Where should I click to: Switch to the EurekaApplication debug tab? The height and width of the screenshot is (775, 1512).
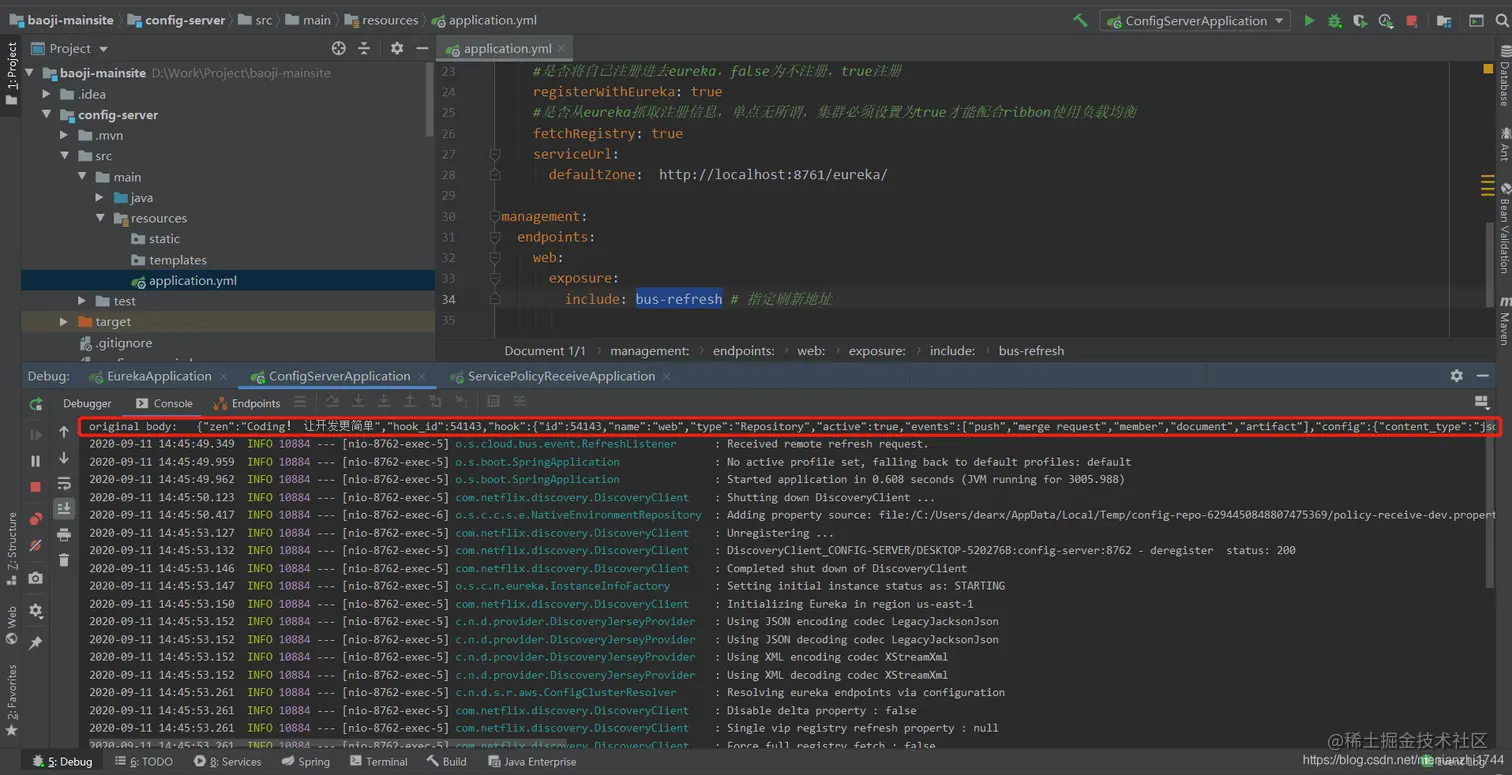(x=158, y=376)
